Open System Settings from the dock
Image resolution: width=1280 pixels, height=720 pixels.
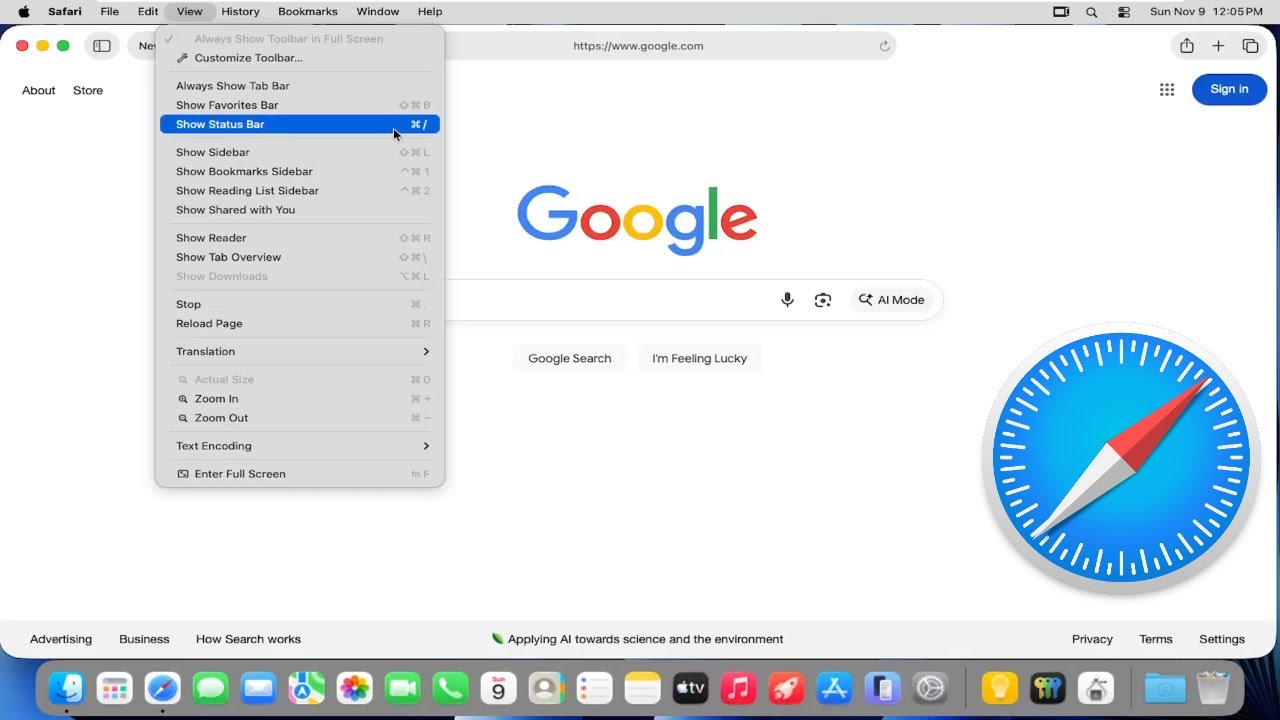[x=930, y=688]
